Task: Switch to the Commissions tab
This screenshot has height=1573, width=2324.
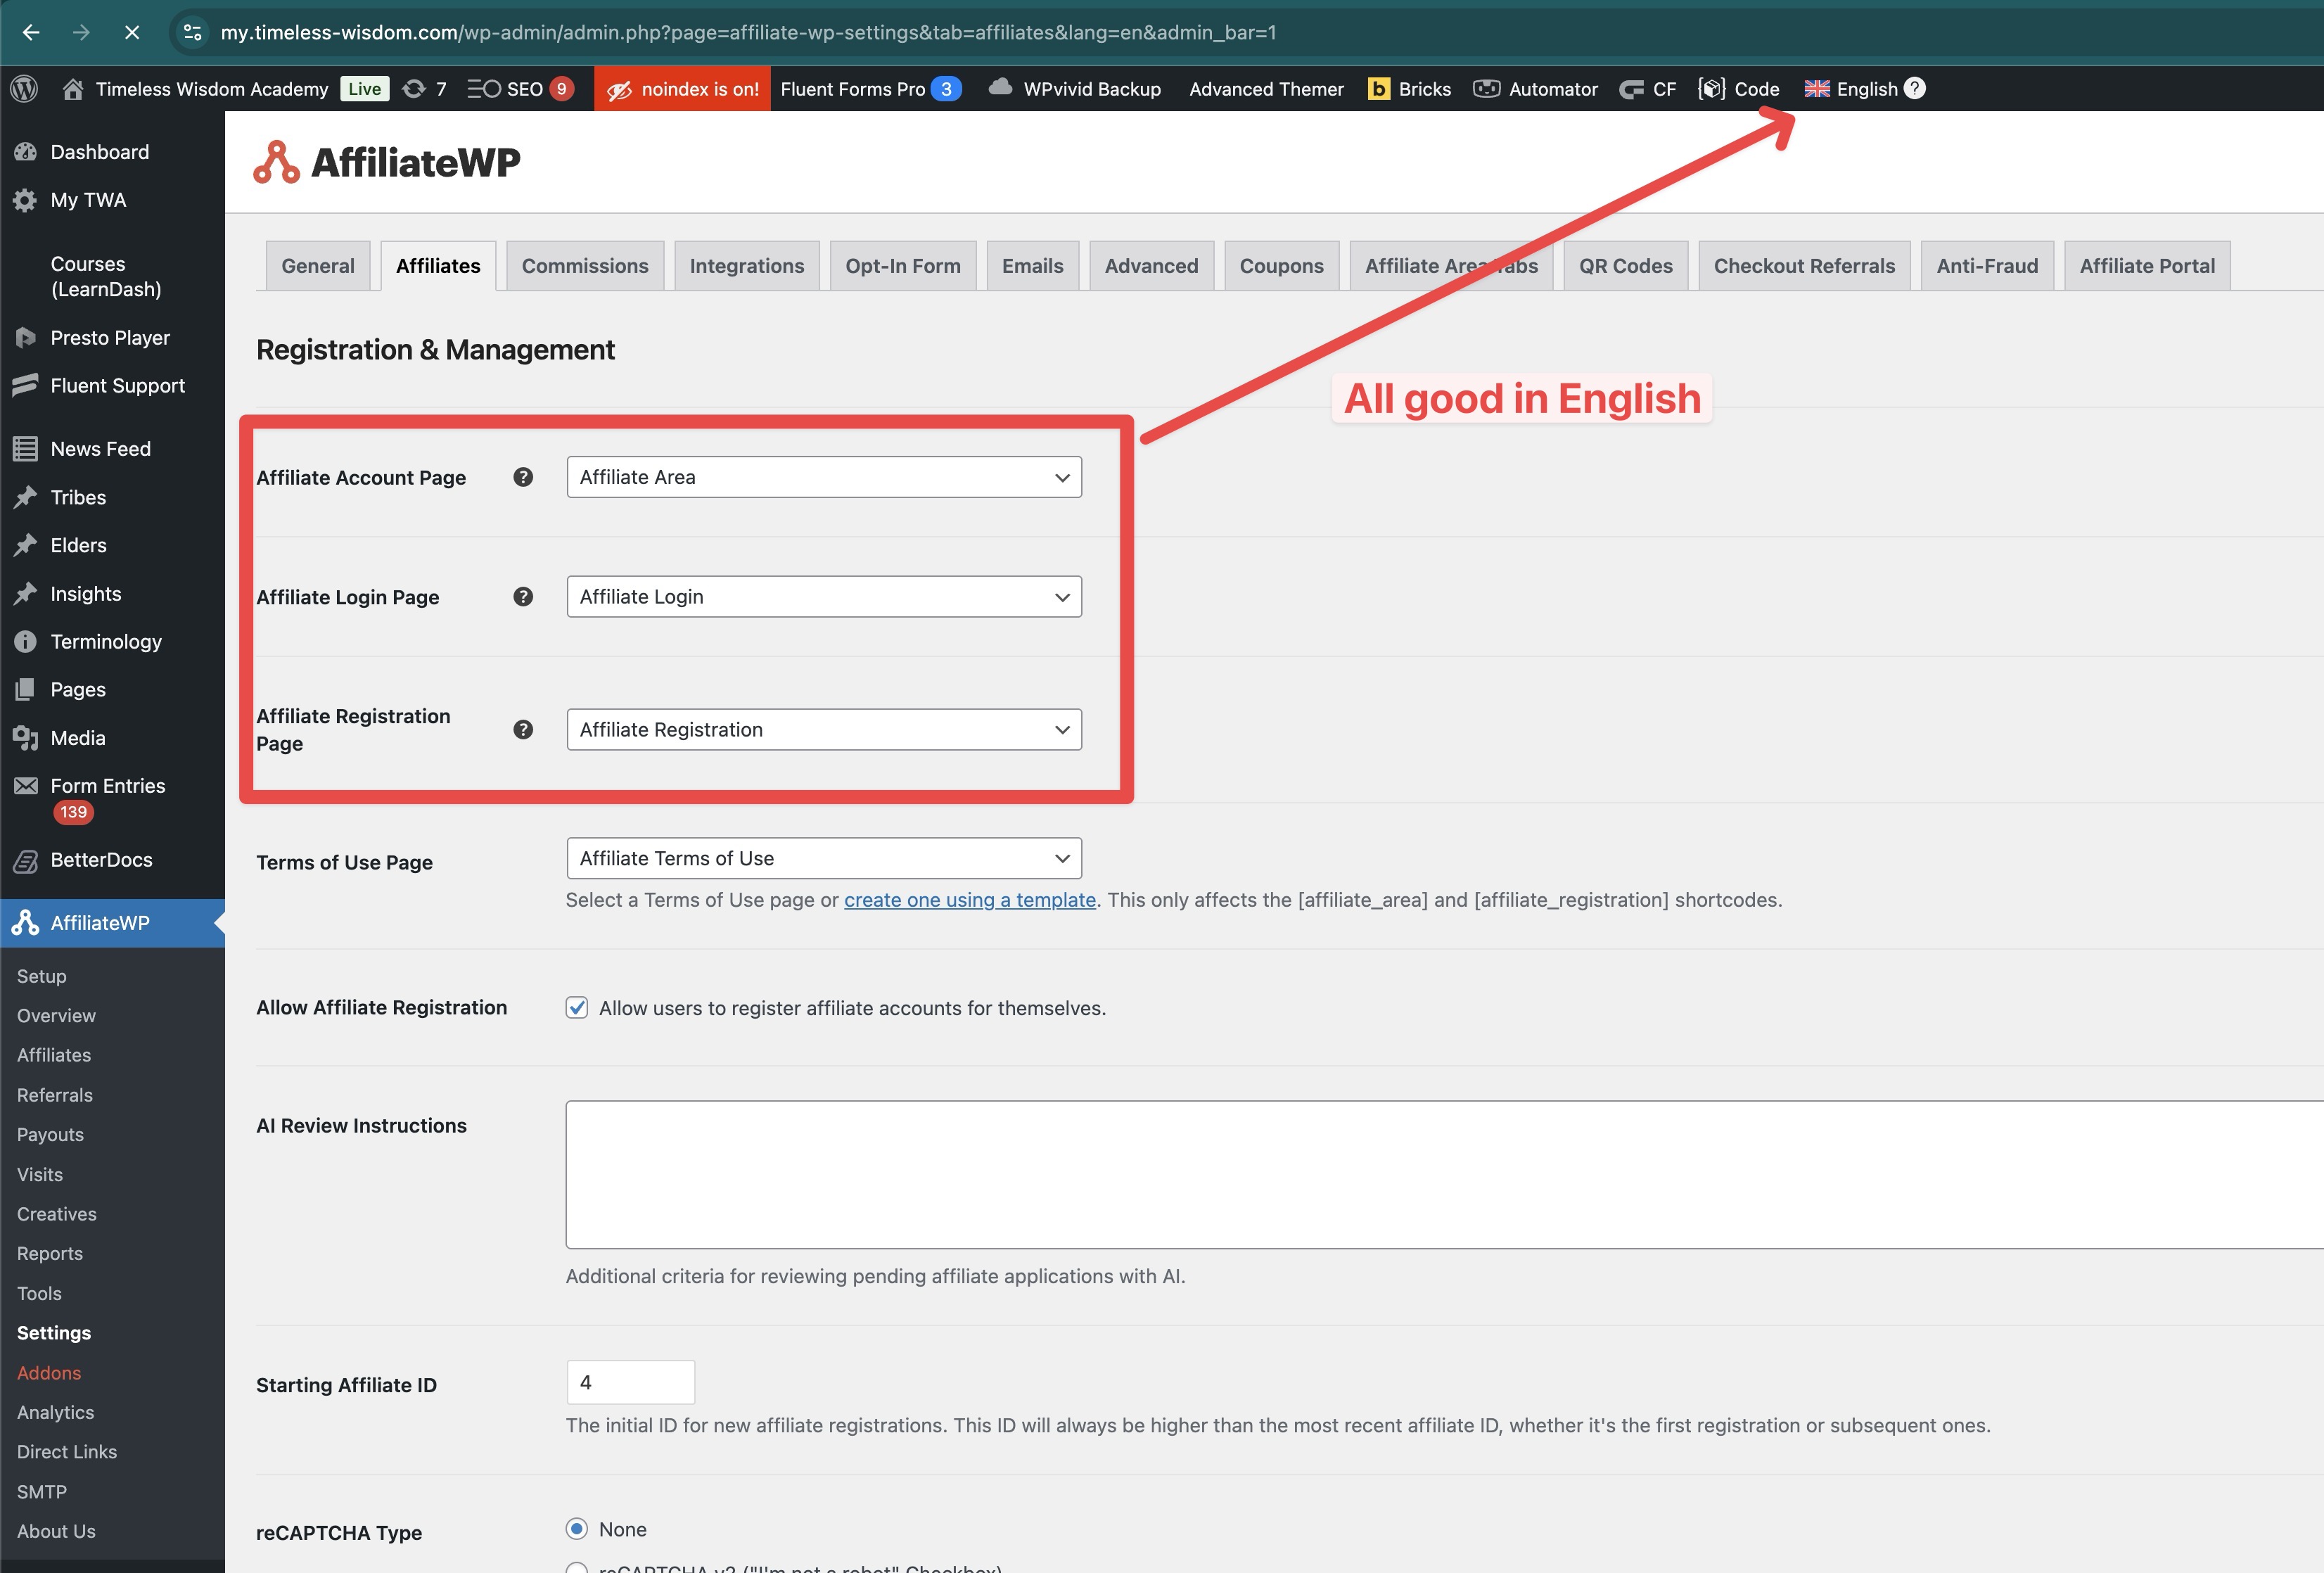Action: point(585,266)
